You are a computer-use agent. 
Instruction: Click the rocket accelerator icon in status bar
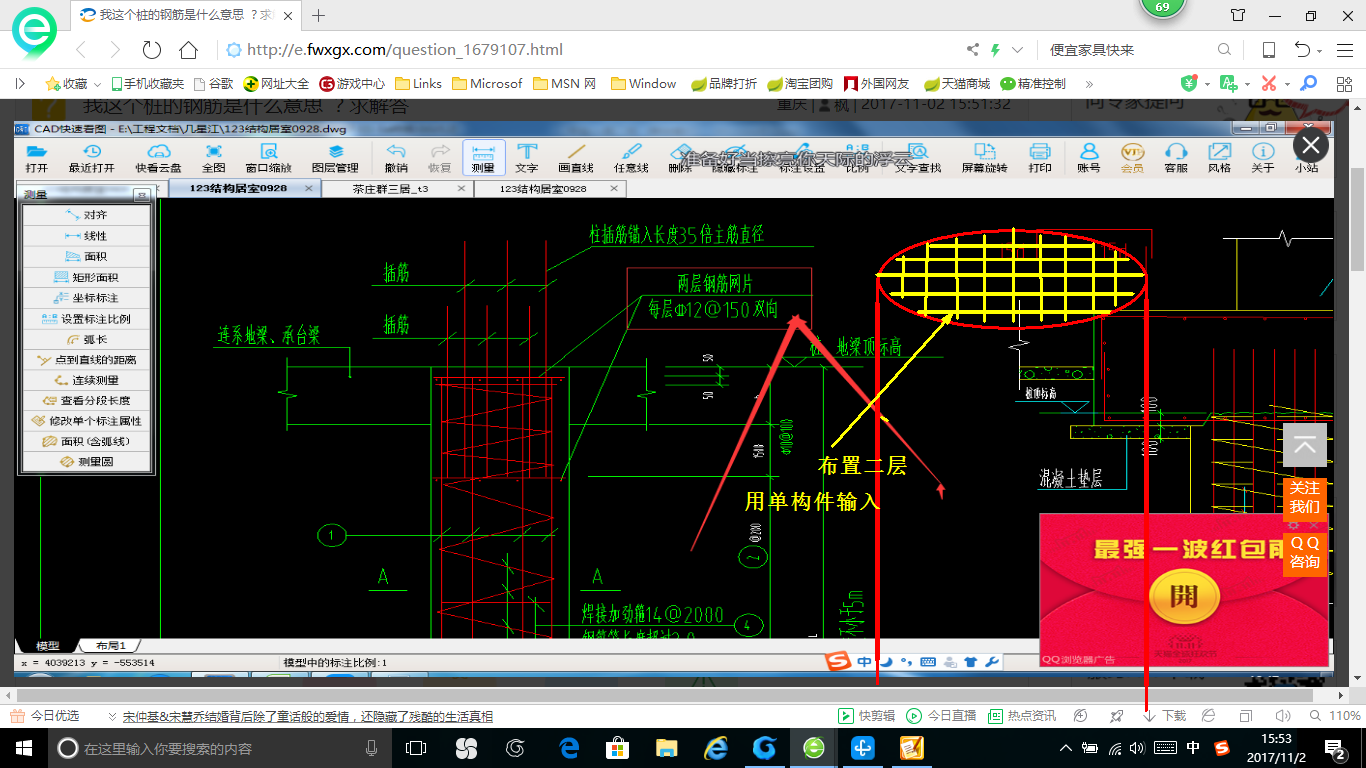click(x=1116, y=716)
